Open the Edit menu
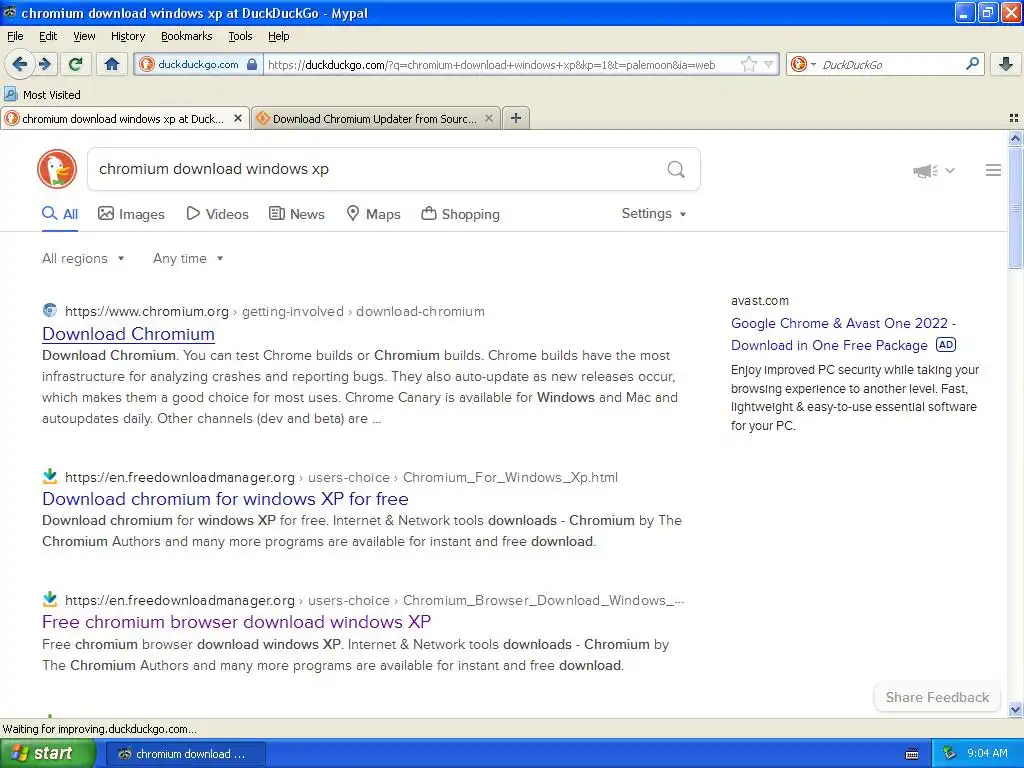 pos(48,36)
